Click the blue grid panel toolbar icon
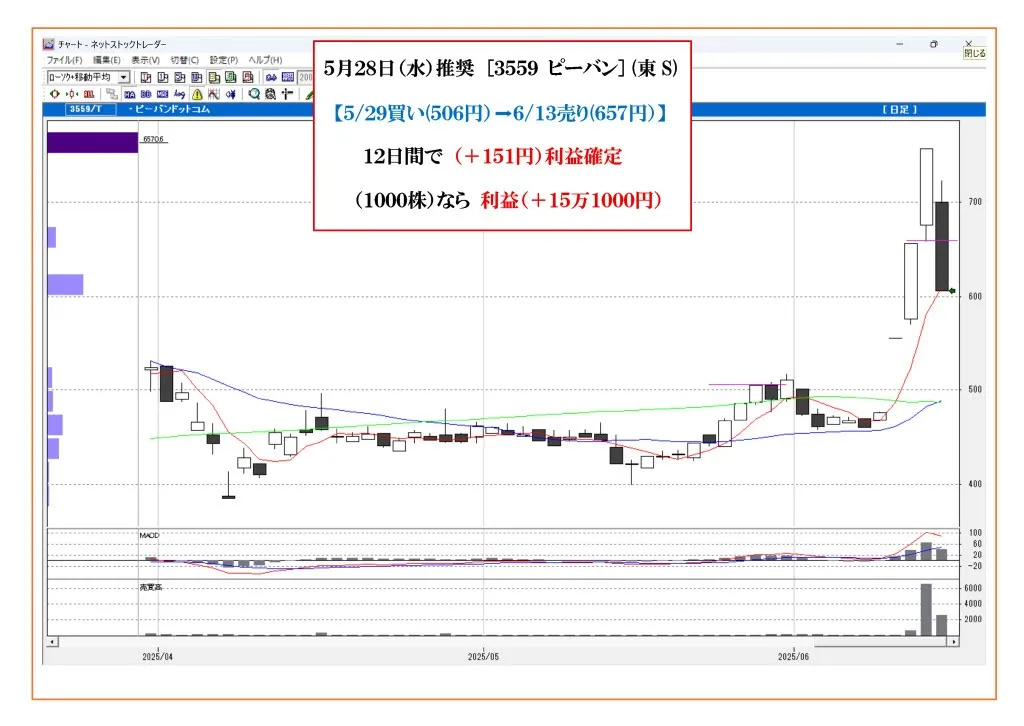Screen dimensions: 1024x726 (x=287, y=78)
